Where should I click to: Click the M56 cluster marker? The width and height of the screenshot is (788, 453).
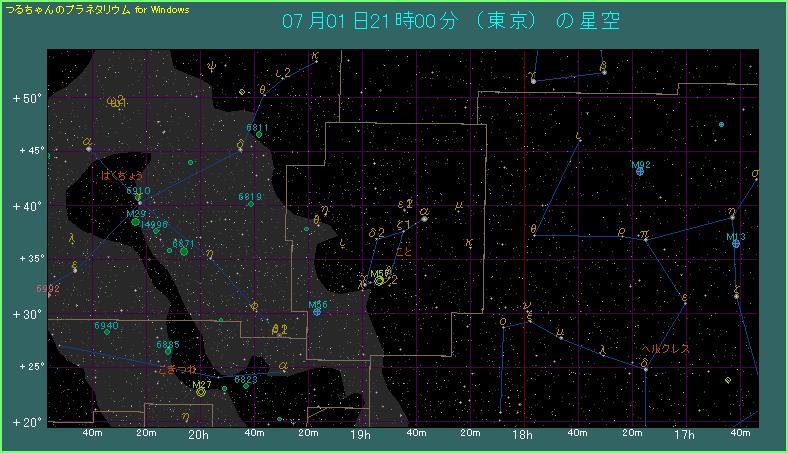317,311
